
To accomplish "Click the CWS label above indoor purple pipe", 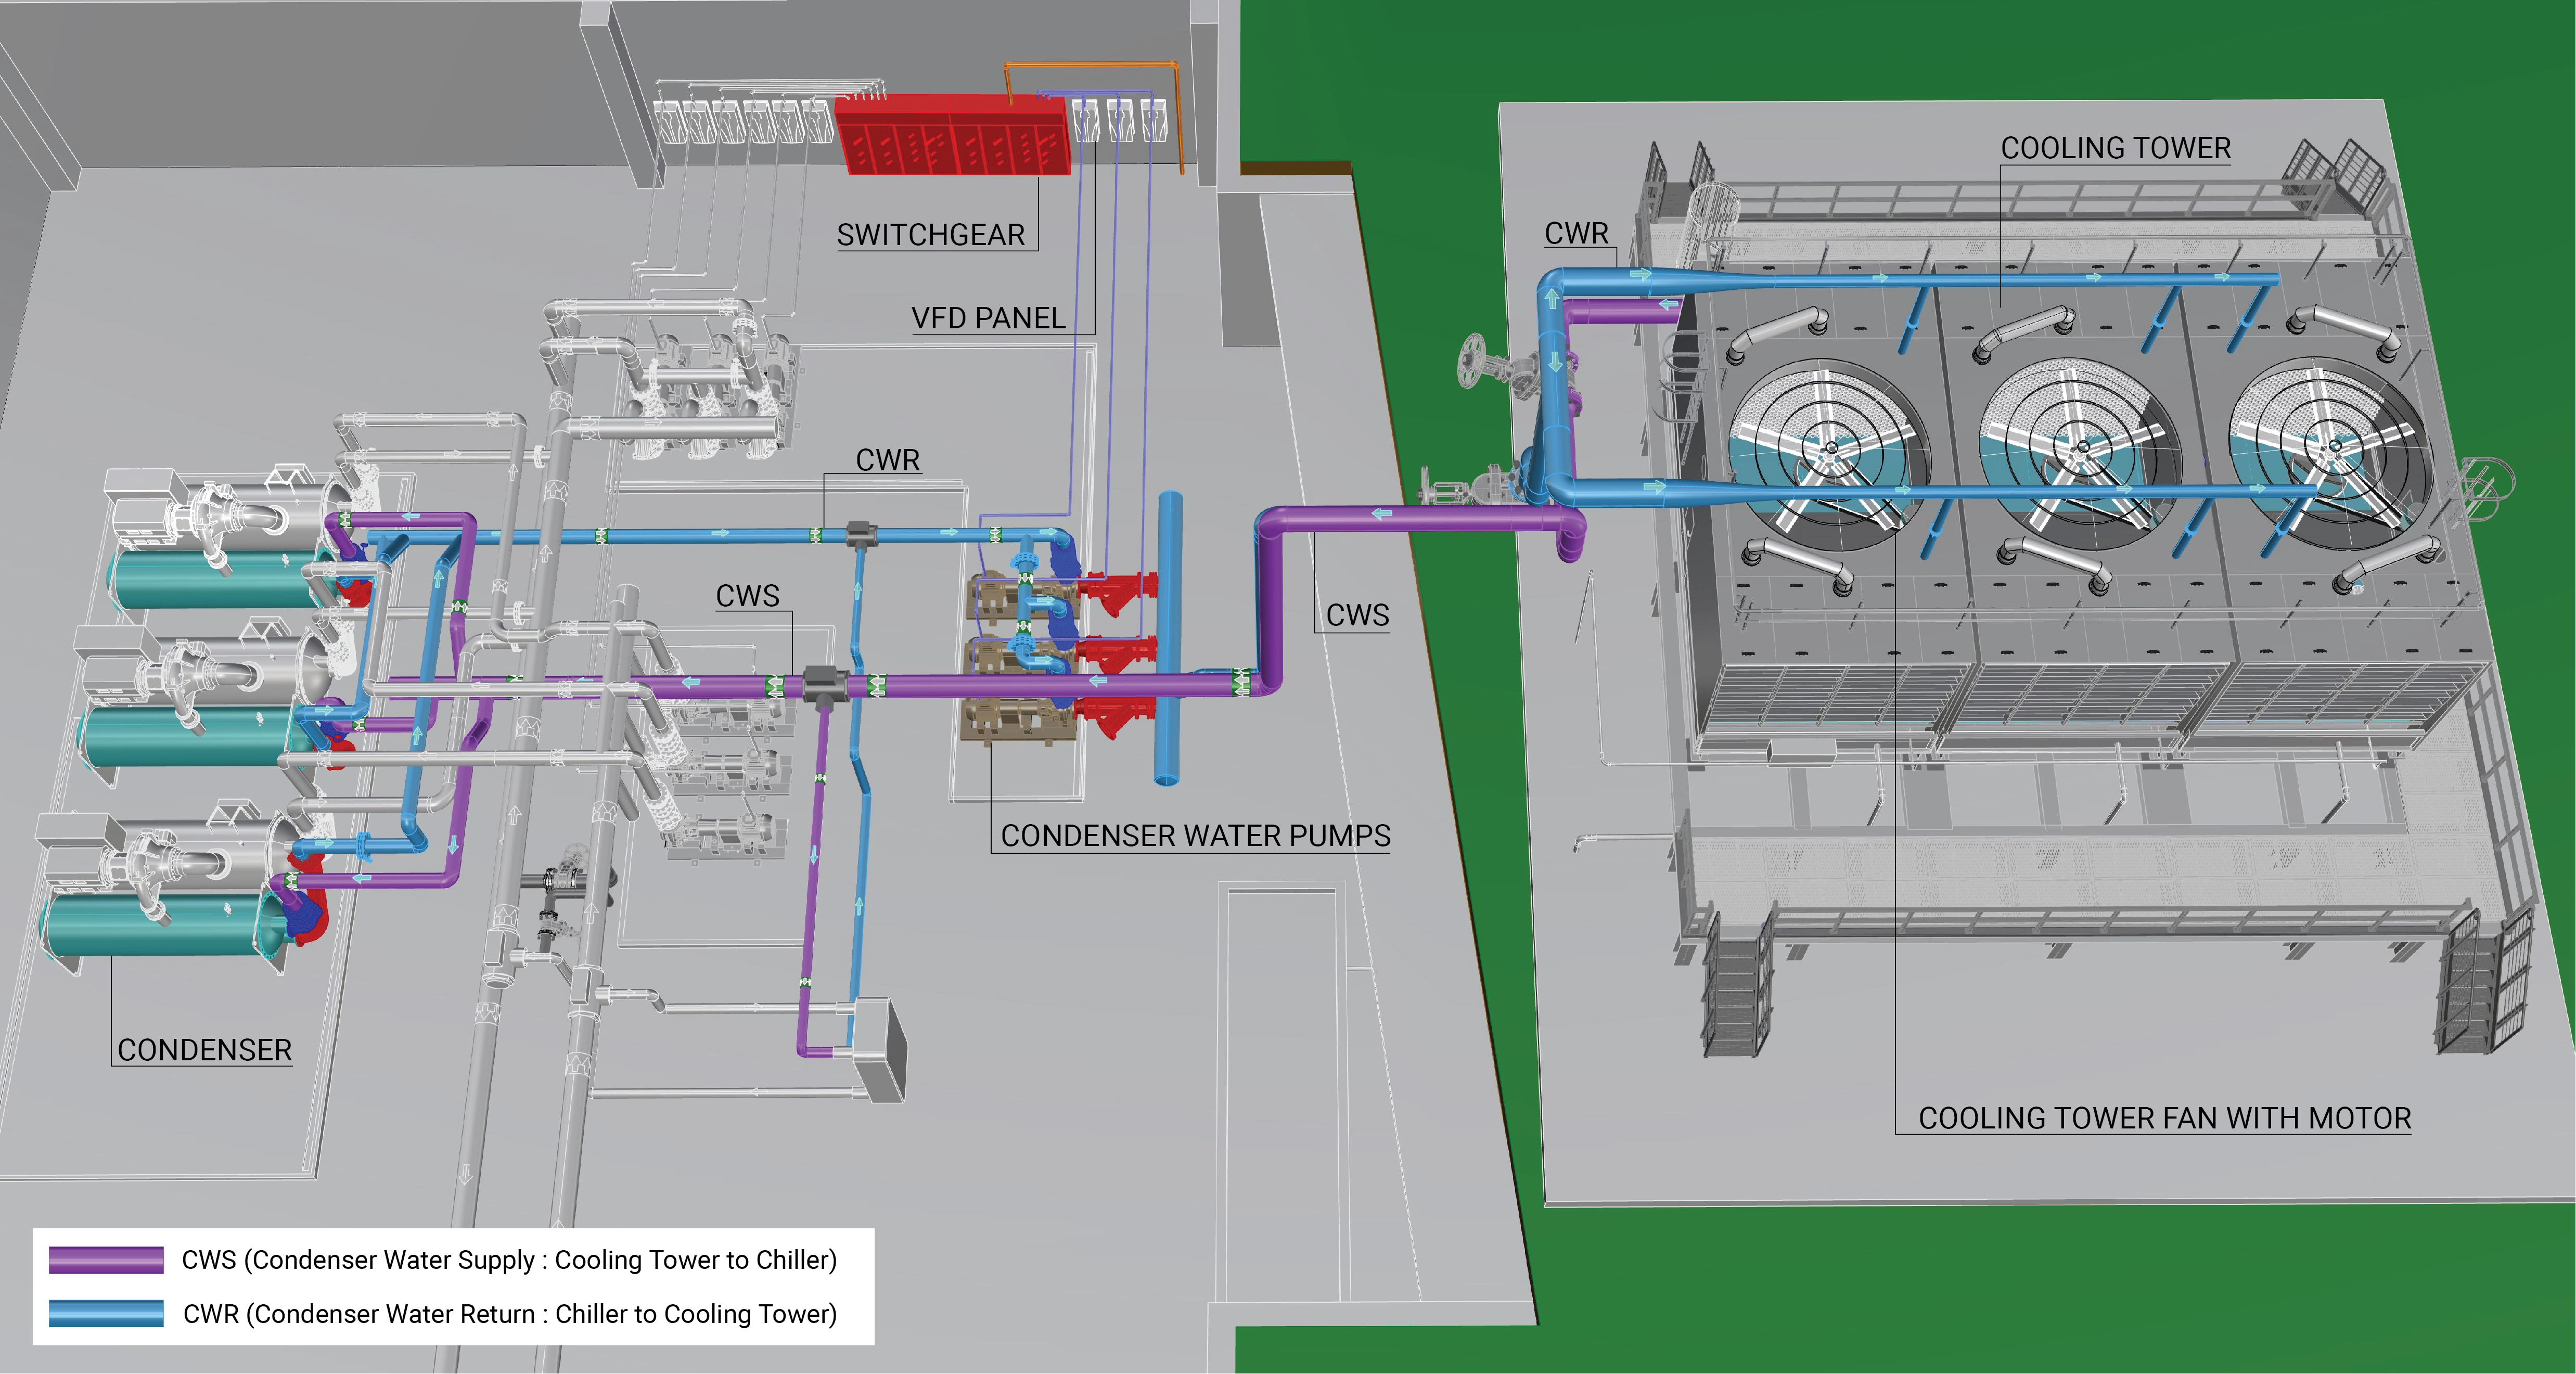I will pos(747,596).
